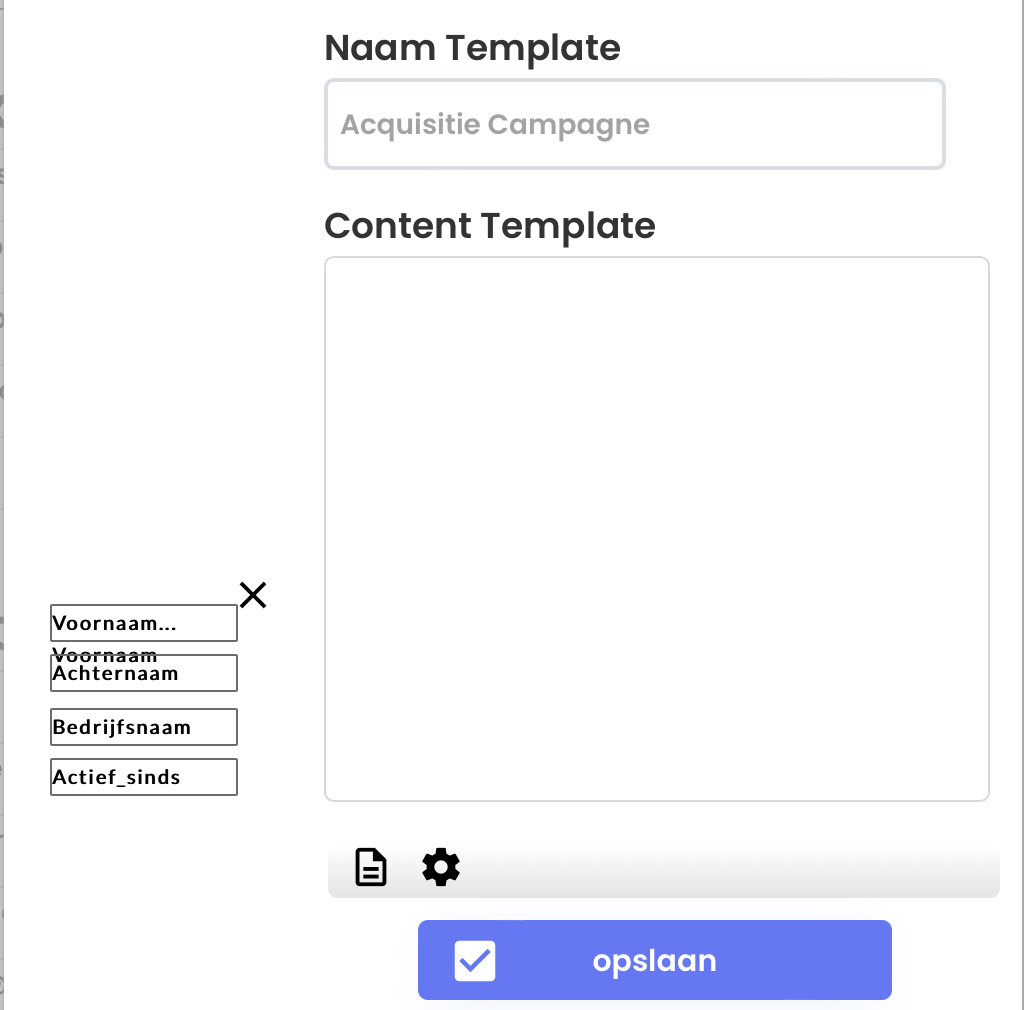Click the Content Template heading label

pos(490,226)
